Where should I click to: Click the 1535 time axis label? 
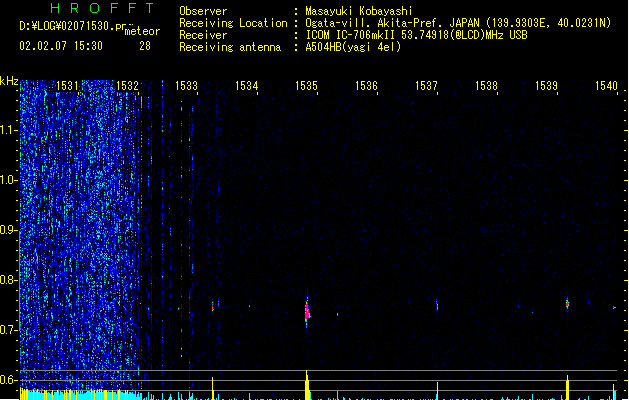(x=306, y=86)
